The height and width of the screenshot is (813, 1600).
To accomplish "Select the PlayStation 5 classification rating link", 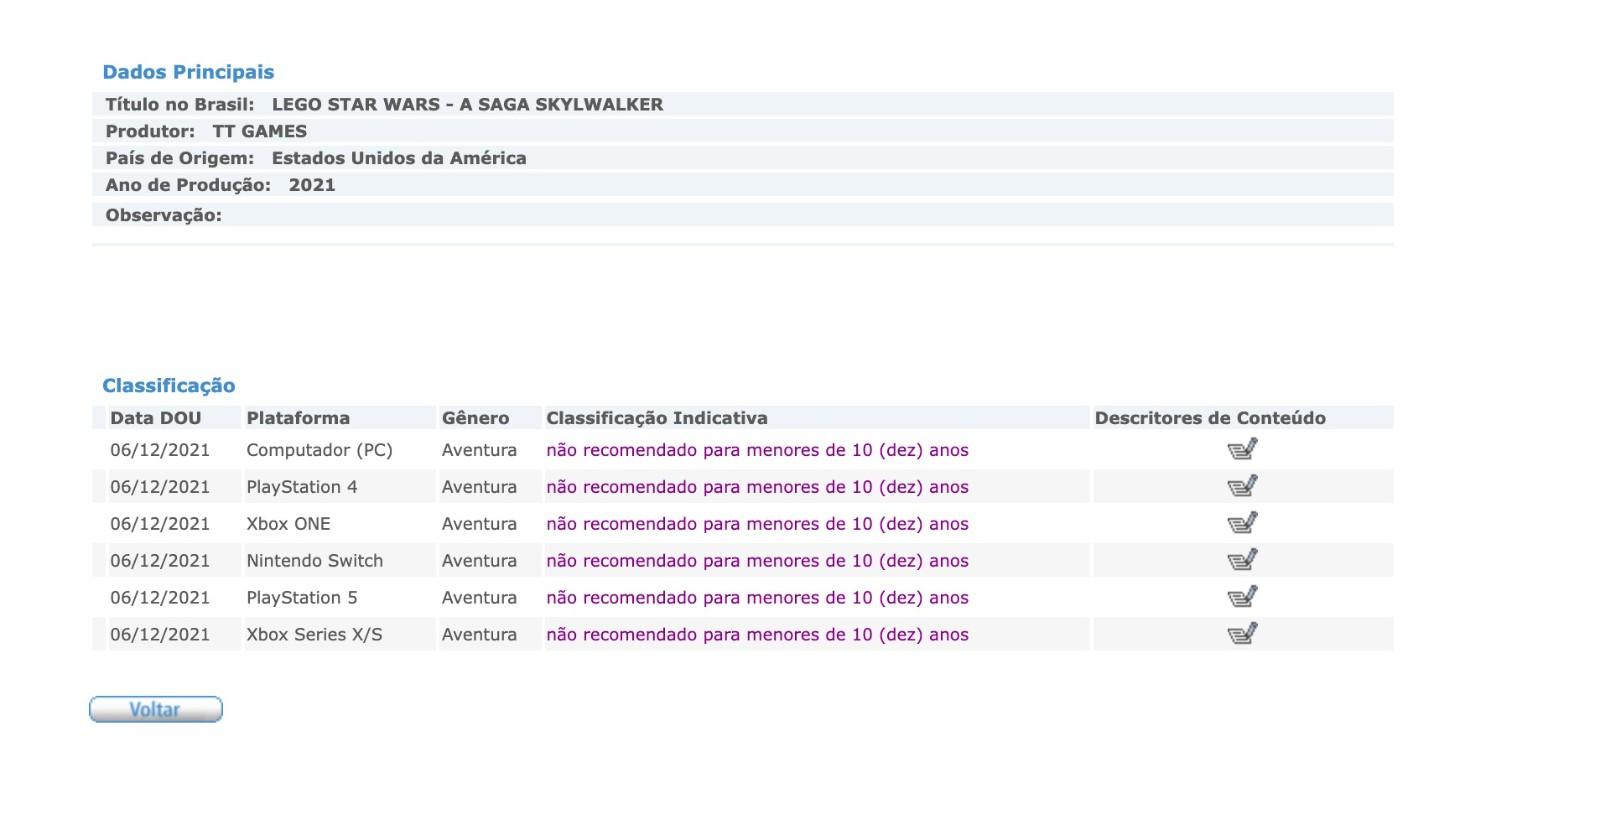I will click(757, 598).
